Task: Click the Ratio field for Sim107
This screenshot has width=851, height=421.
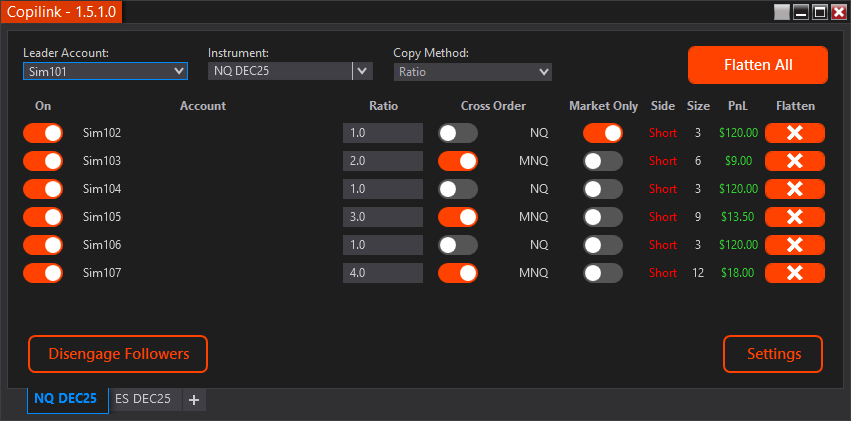Action: click(383, 273)
